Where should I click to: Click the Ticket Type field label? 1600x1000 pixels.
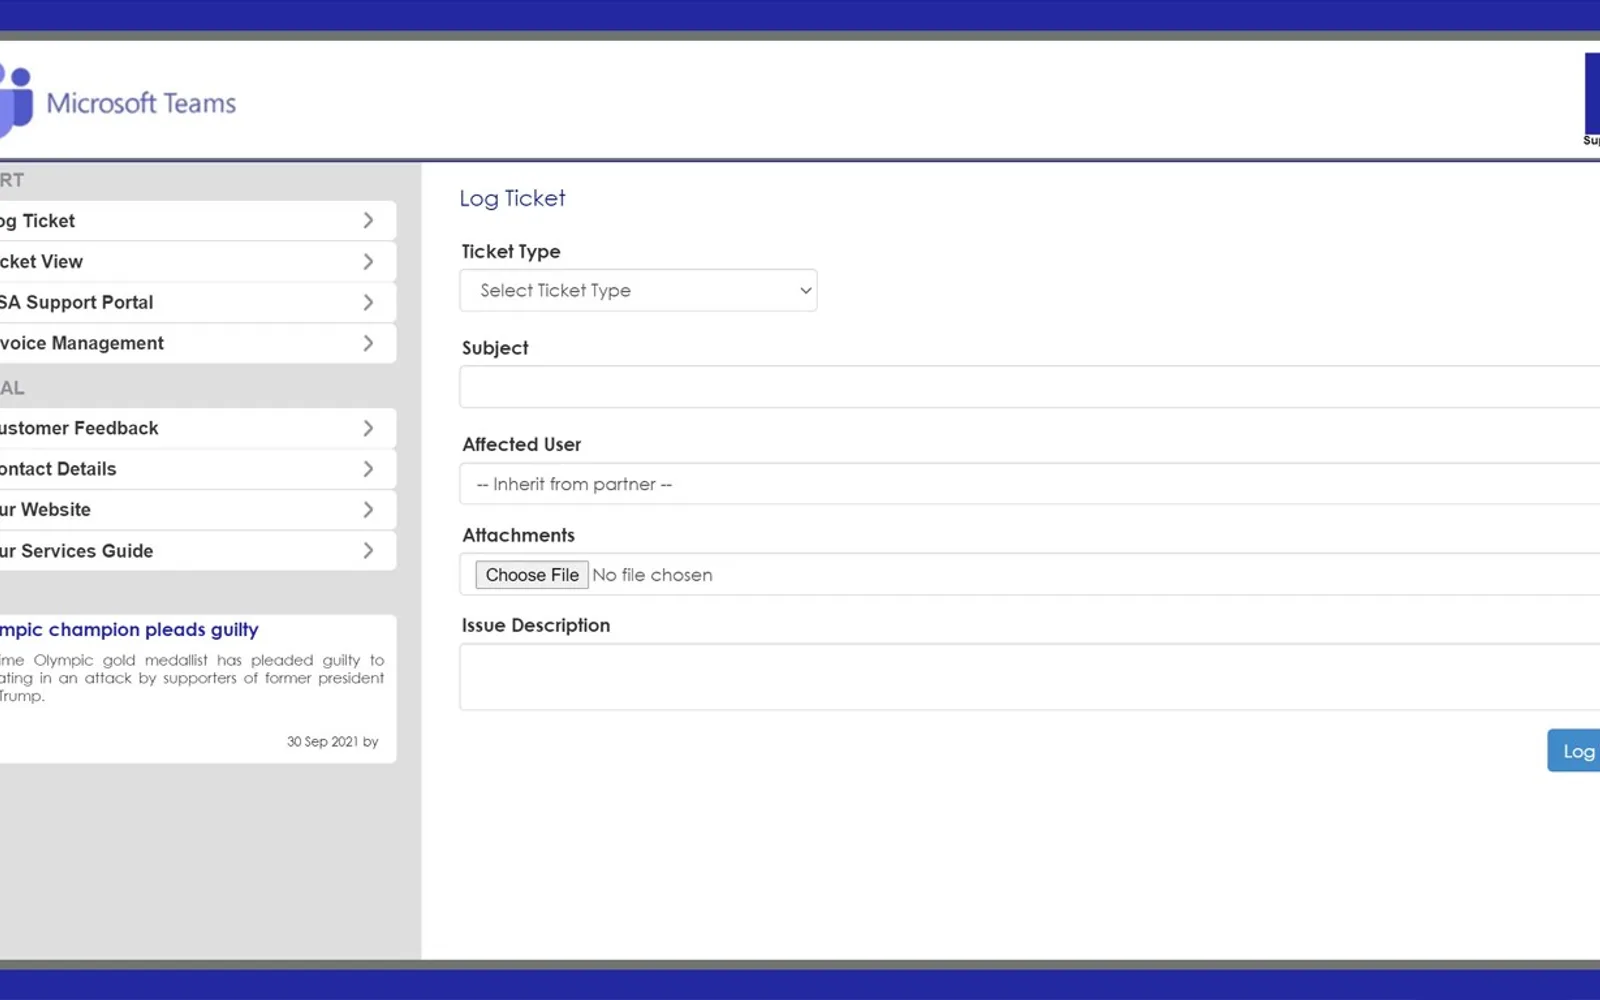coord(511,252)
